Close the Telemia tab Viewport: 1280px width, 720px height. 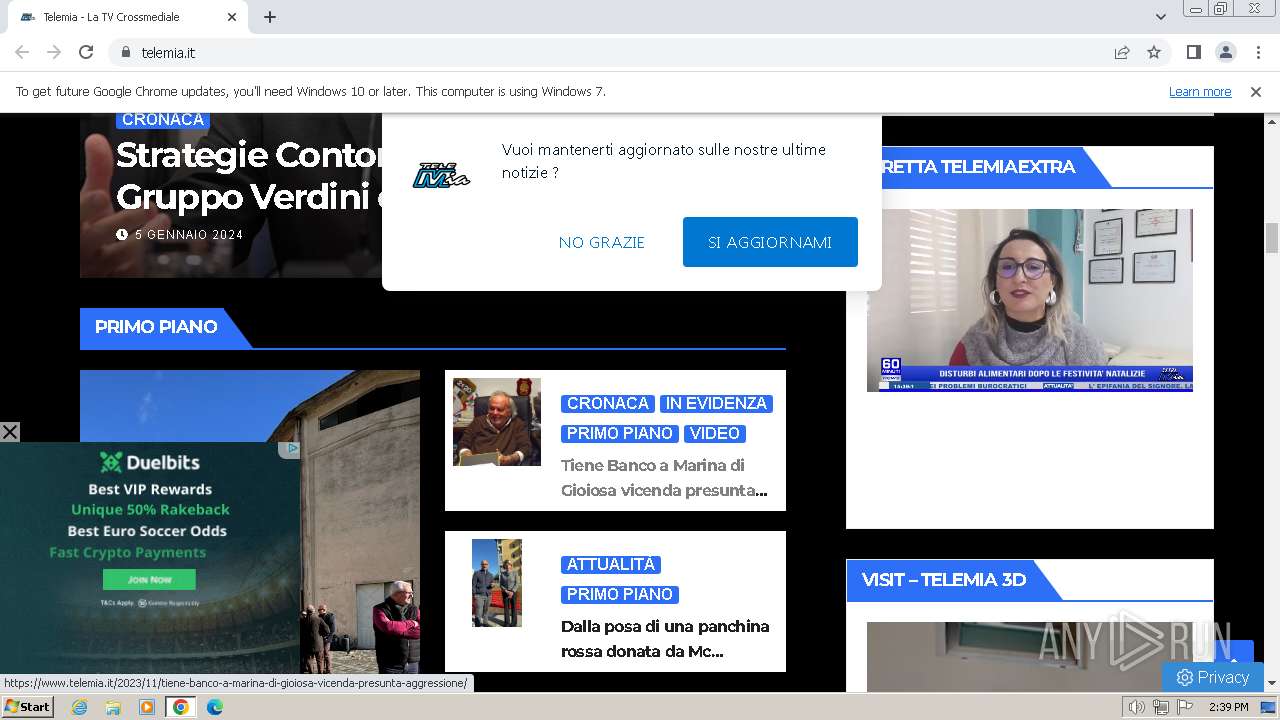click(x=232, y=17)
